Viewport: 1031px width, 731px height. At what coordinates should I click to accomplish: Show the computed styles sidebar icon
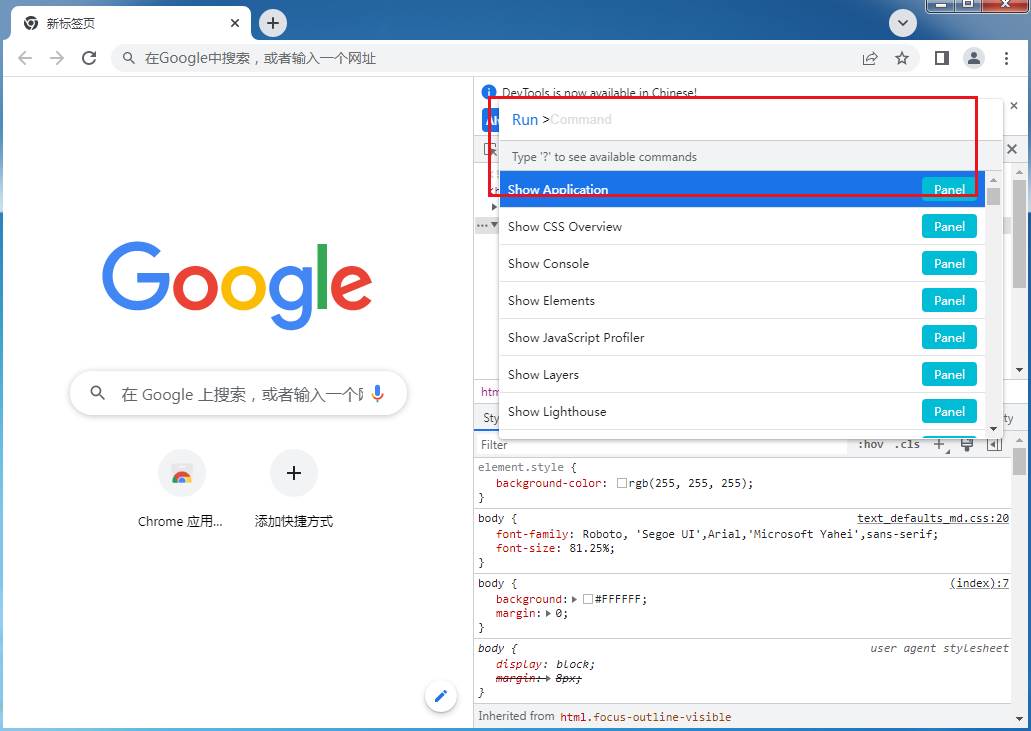(994, 445)
